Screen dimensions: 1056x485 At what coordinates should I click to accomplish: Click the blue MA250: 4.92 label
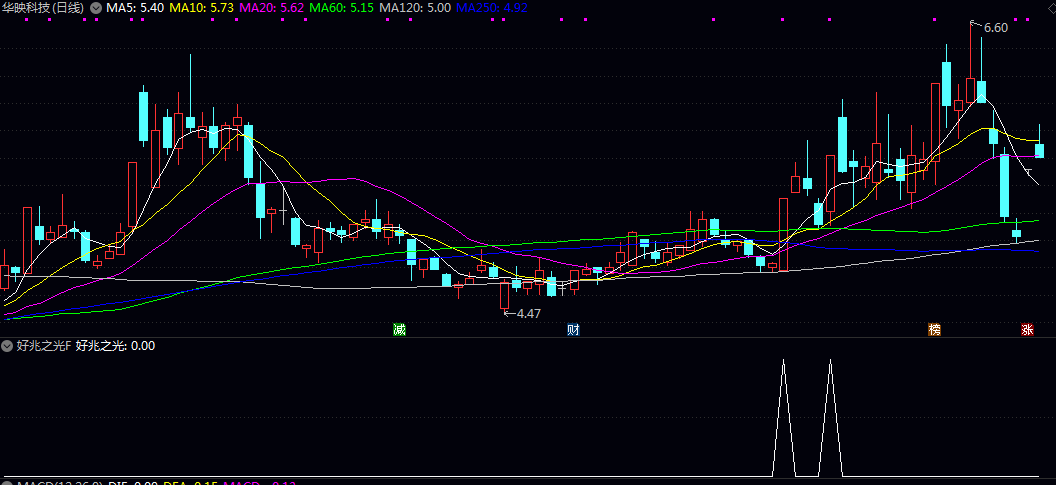[492, 8]
